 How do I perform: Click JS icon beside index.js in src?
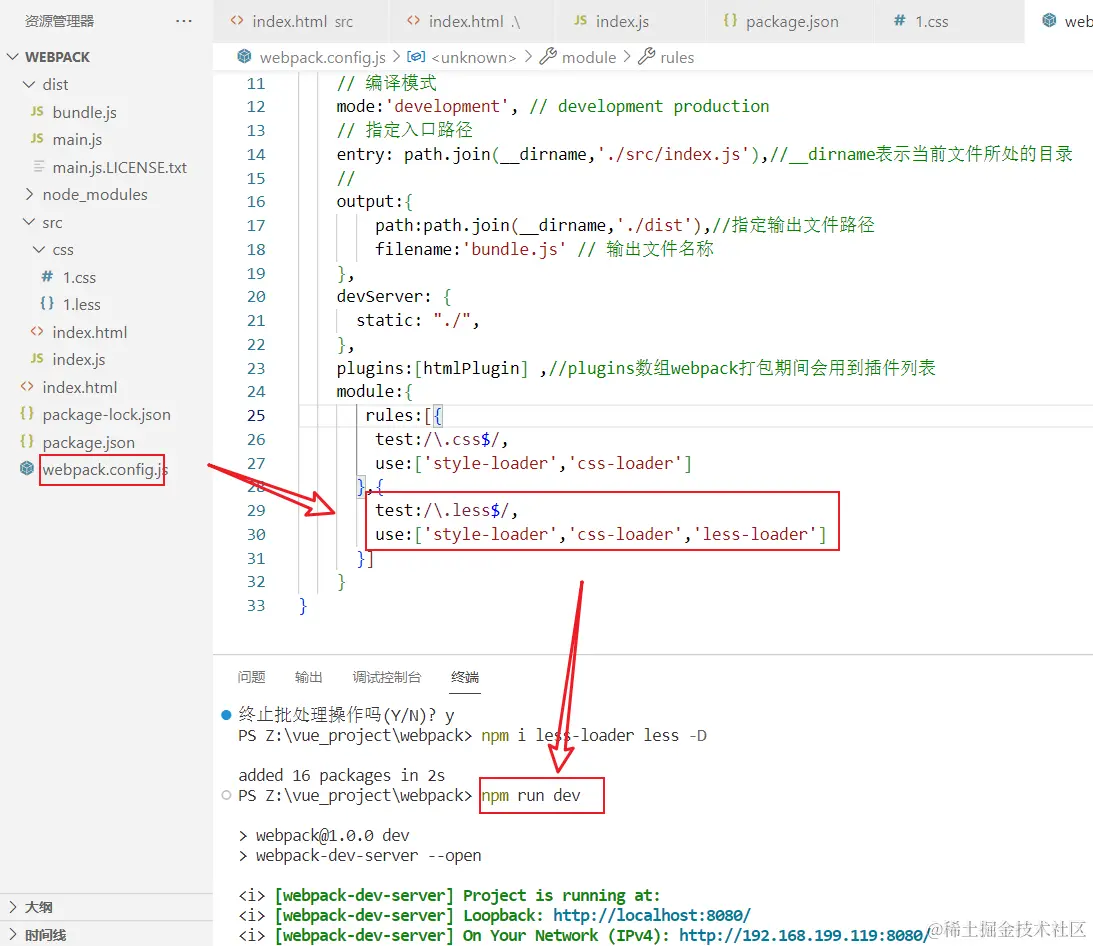click(x=37, y=358)
